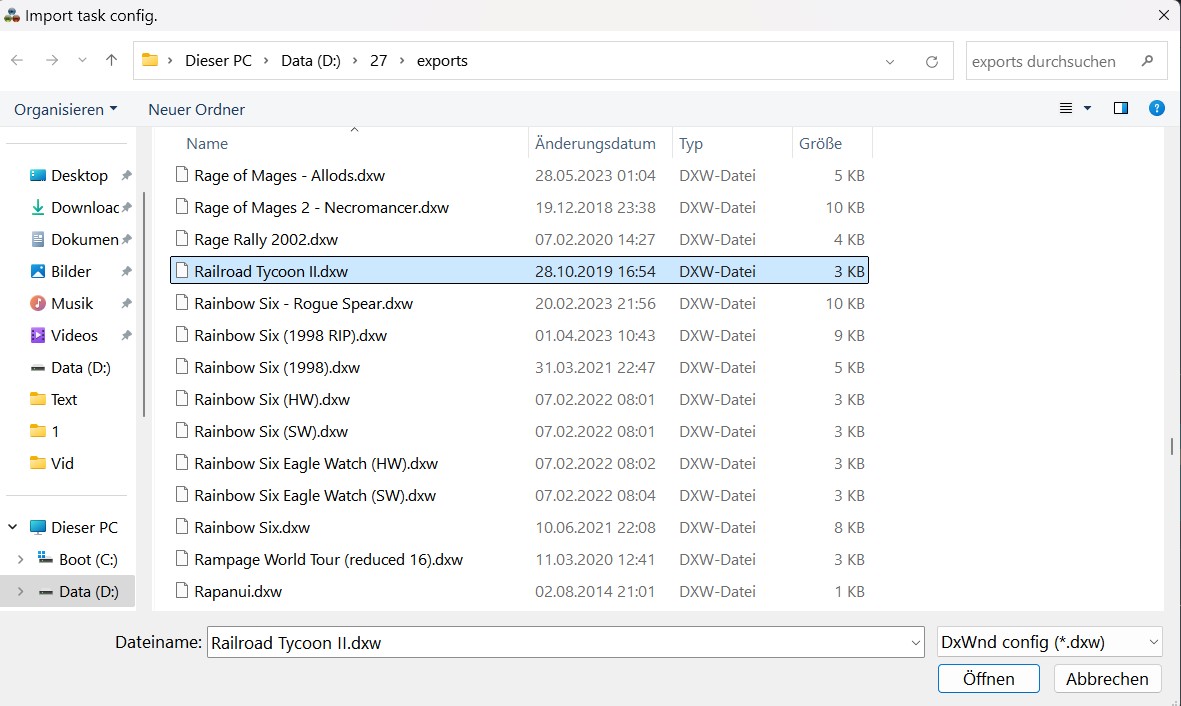
Task: Select Rainbow Six Eagle Watch (HW).dxw
Action: coord(519,463)
